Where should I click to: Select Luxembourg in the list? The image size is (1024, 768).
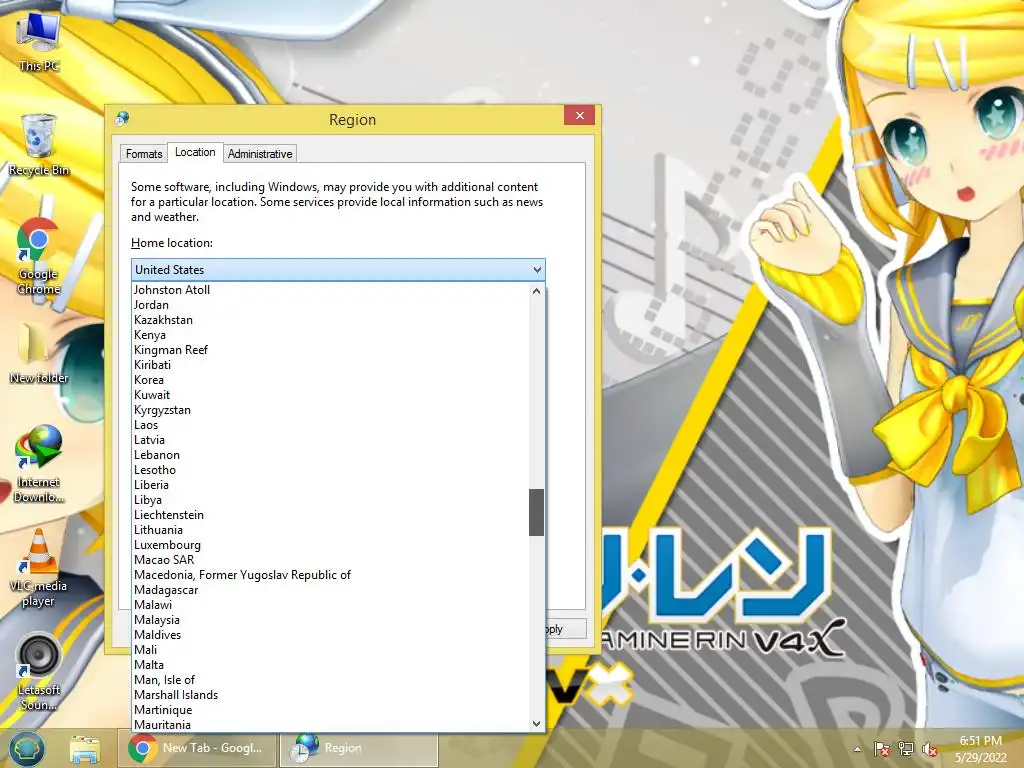coord(330,545)
